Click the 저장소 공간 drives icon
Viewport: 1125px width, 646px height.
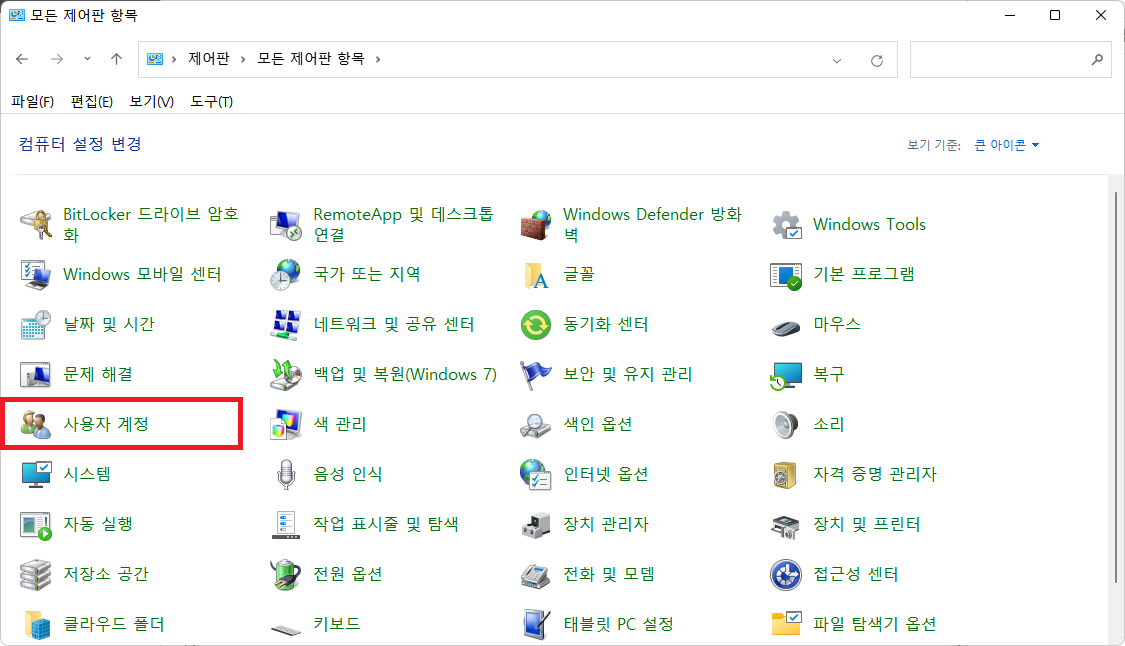tap(35, 574)
